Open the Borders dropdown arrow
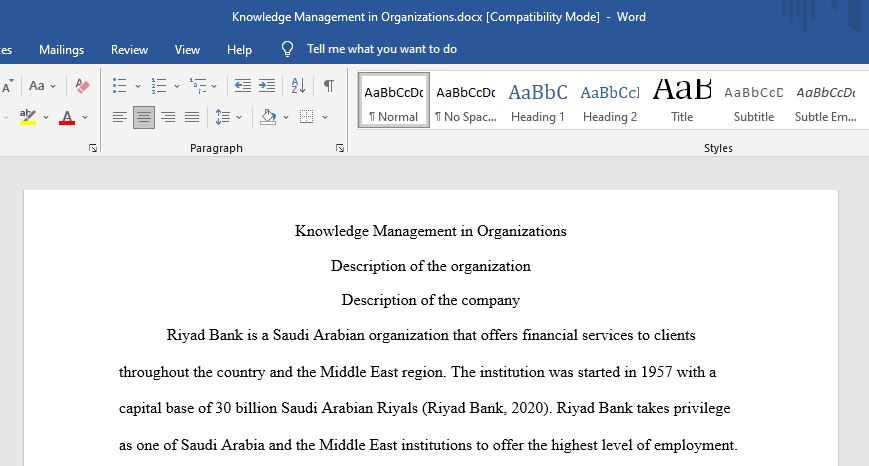 pyautogui.click(x=325, y=117)
